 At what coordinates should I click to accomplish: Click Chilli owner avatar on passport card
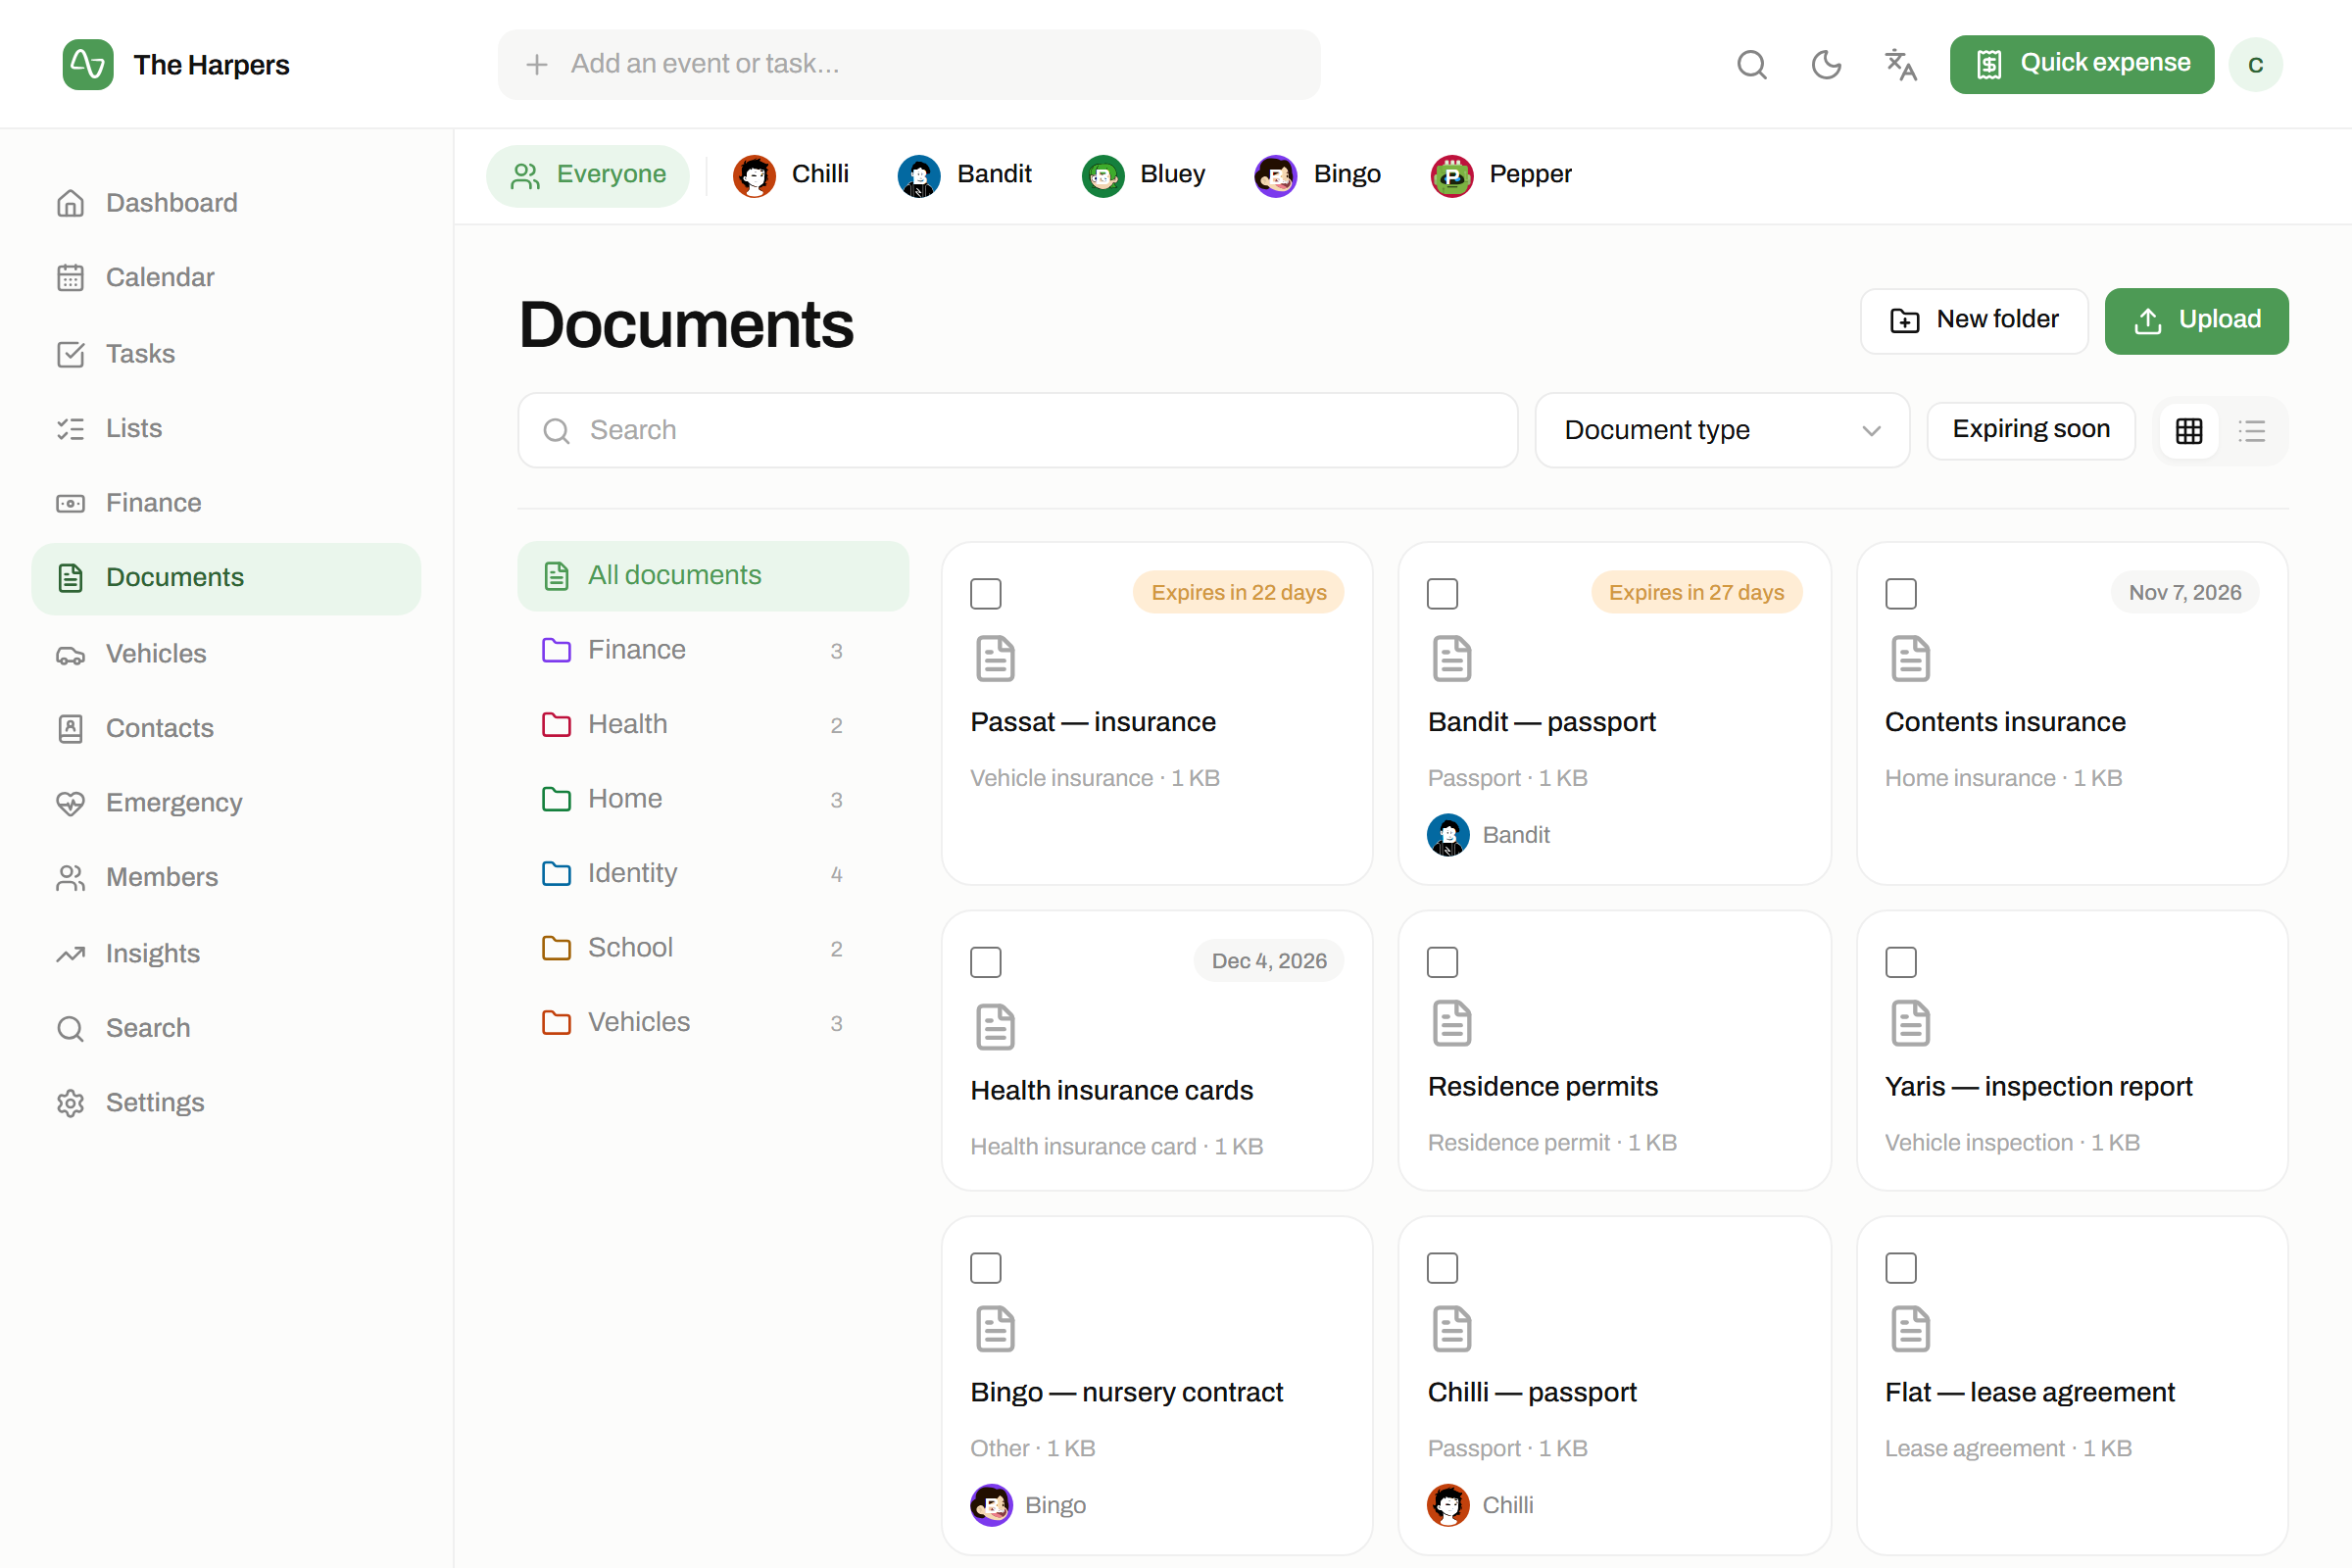pos(1448,1505)
